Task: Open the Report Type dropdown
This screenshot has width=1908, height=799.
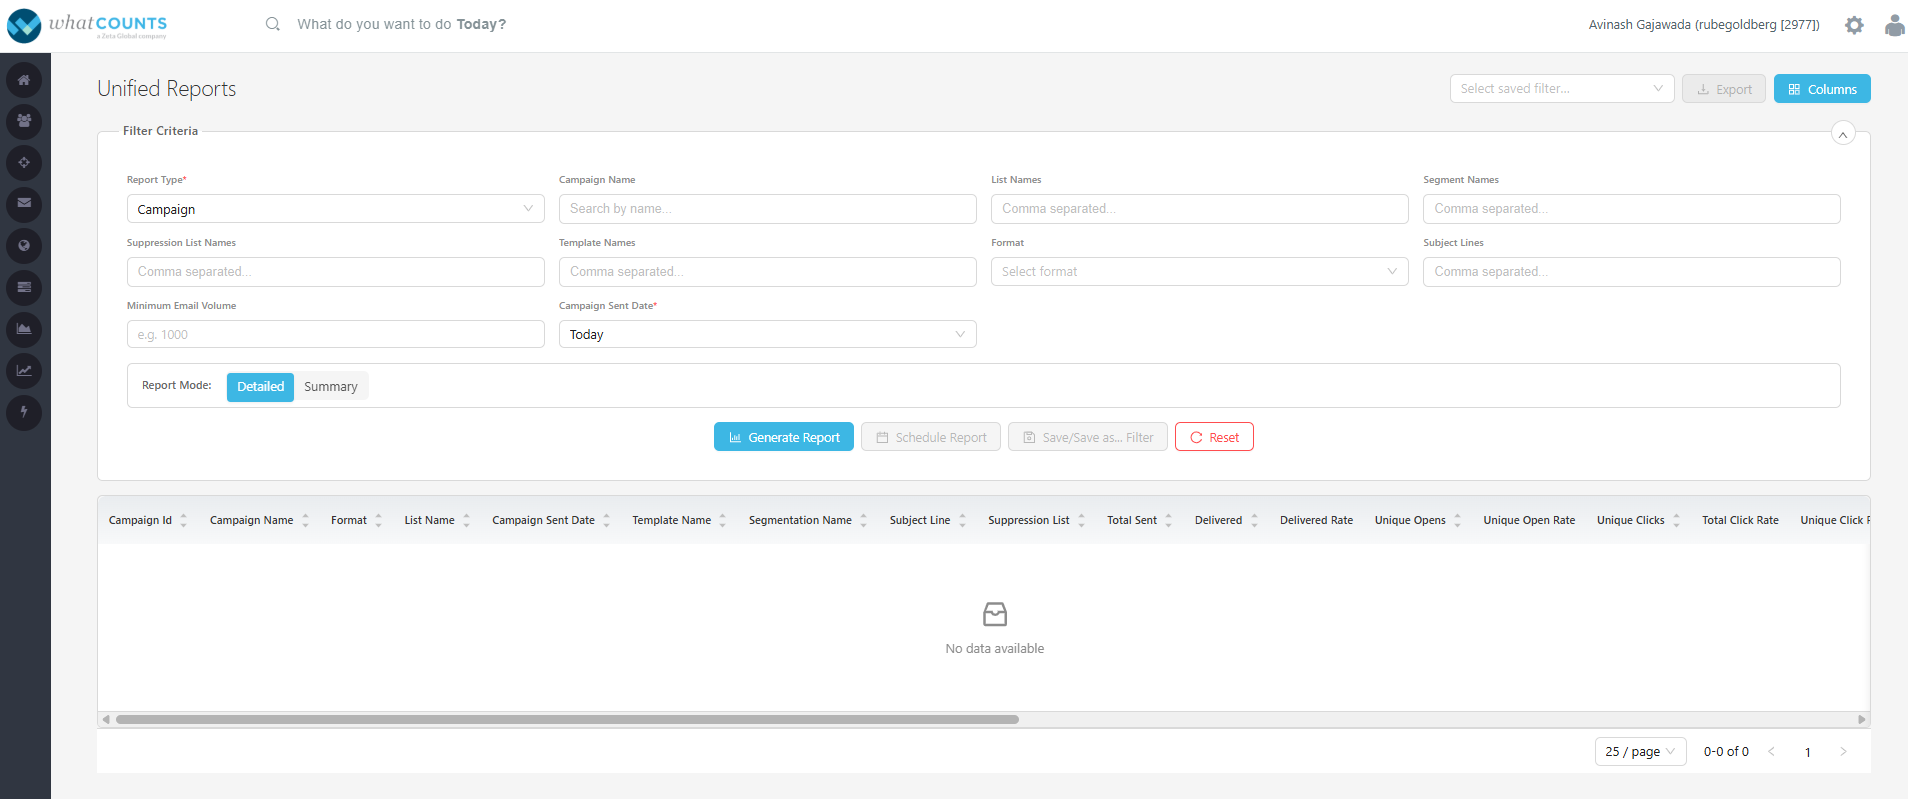Action: click(335, 209)
